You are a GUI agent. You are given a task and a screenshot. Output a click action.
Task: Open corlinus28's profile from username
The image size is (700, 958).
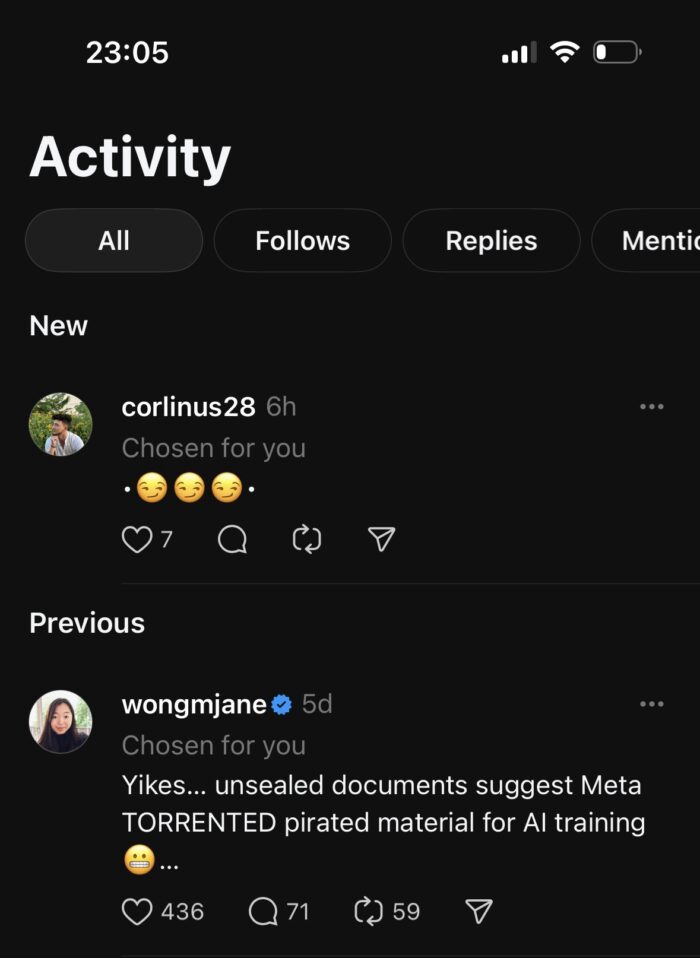point(188,407)
